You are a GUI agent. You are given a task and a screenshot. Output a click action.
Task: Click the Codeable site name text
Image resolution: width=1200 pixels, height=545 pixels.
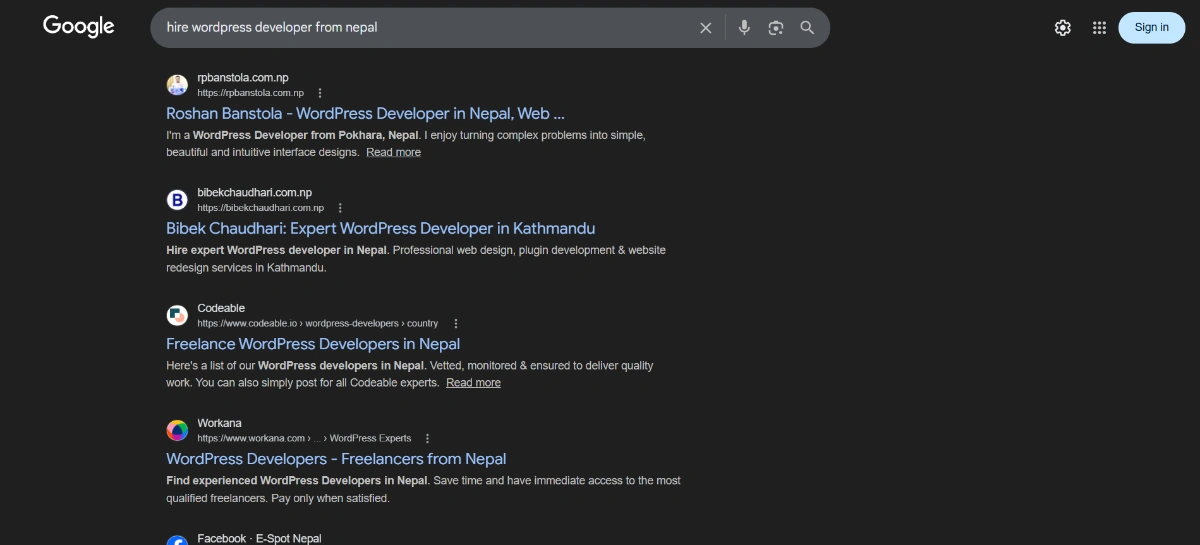pos(221,308)
